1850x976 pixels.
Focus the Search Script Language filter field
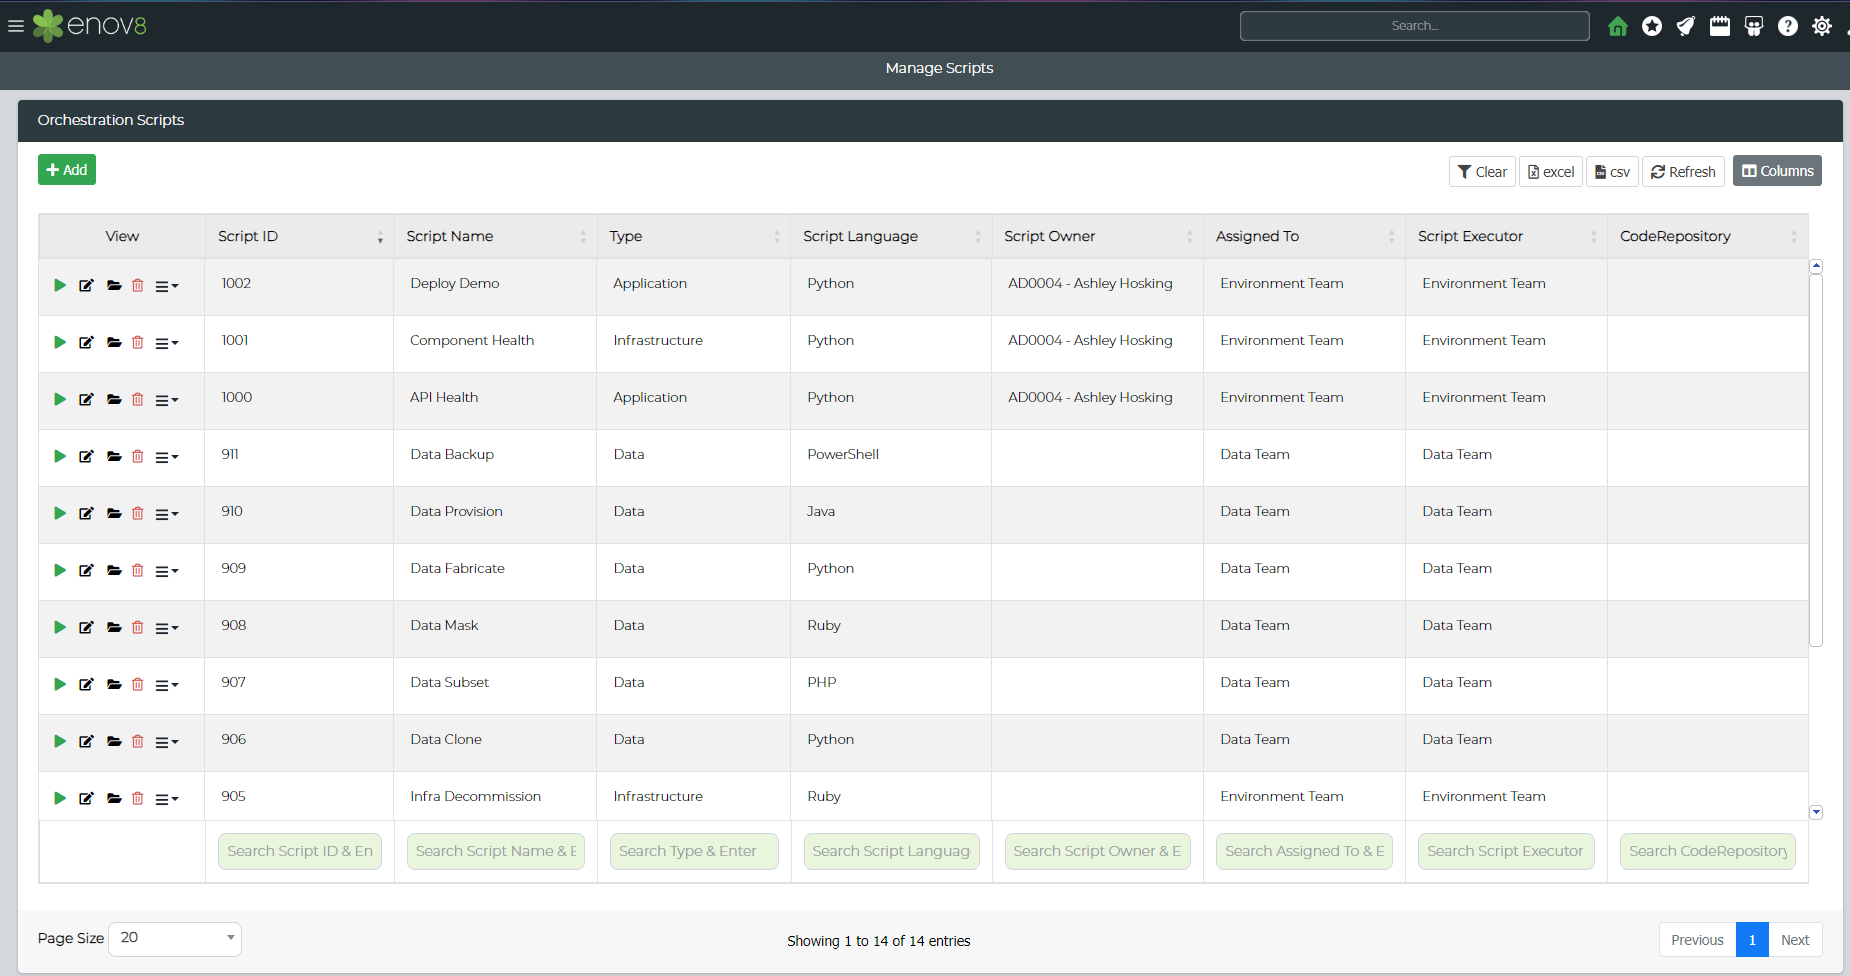892,851
